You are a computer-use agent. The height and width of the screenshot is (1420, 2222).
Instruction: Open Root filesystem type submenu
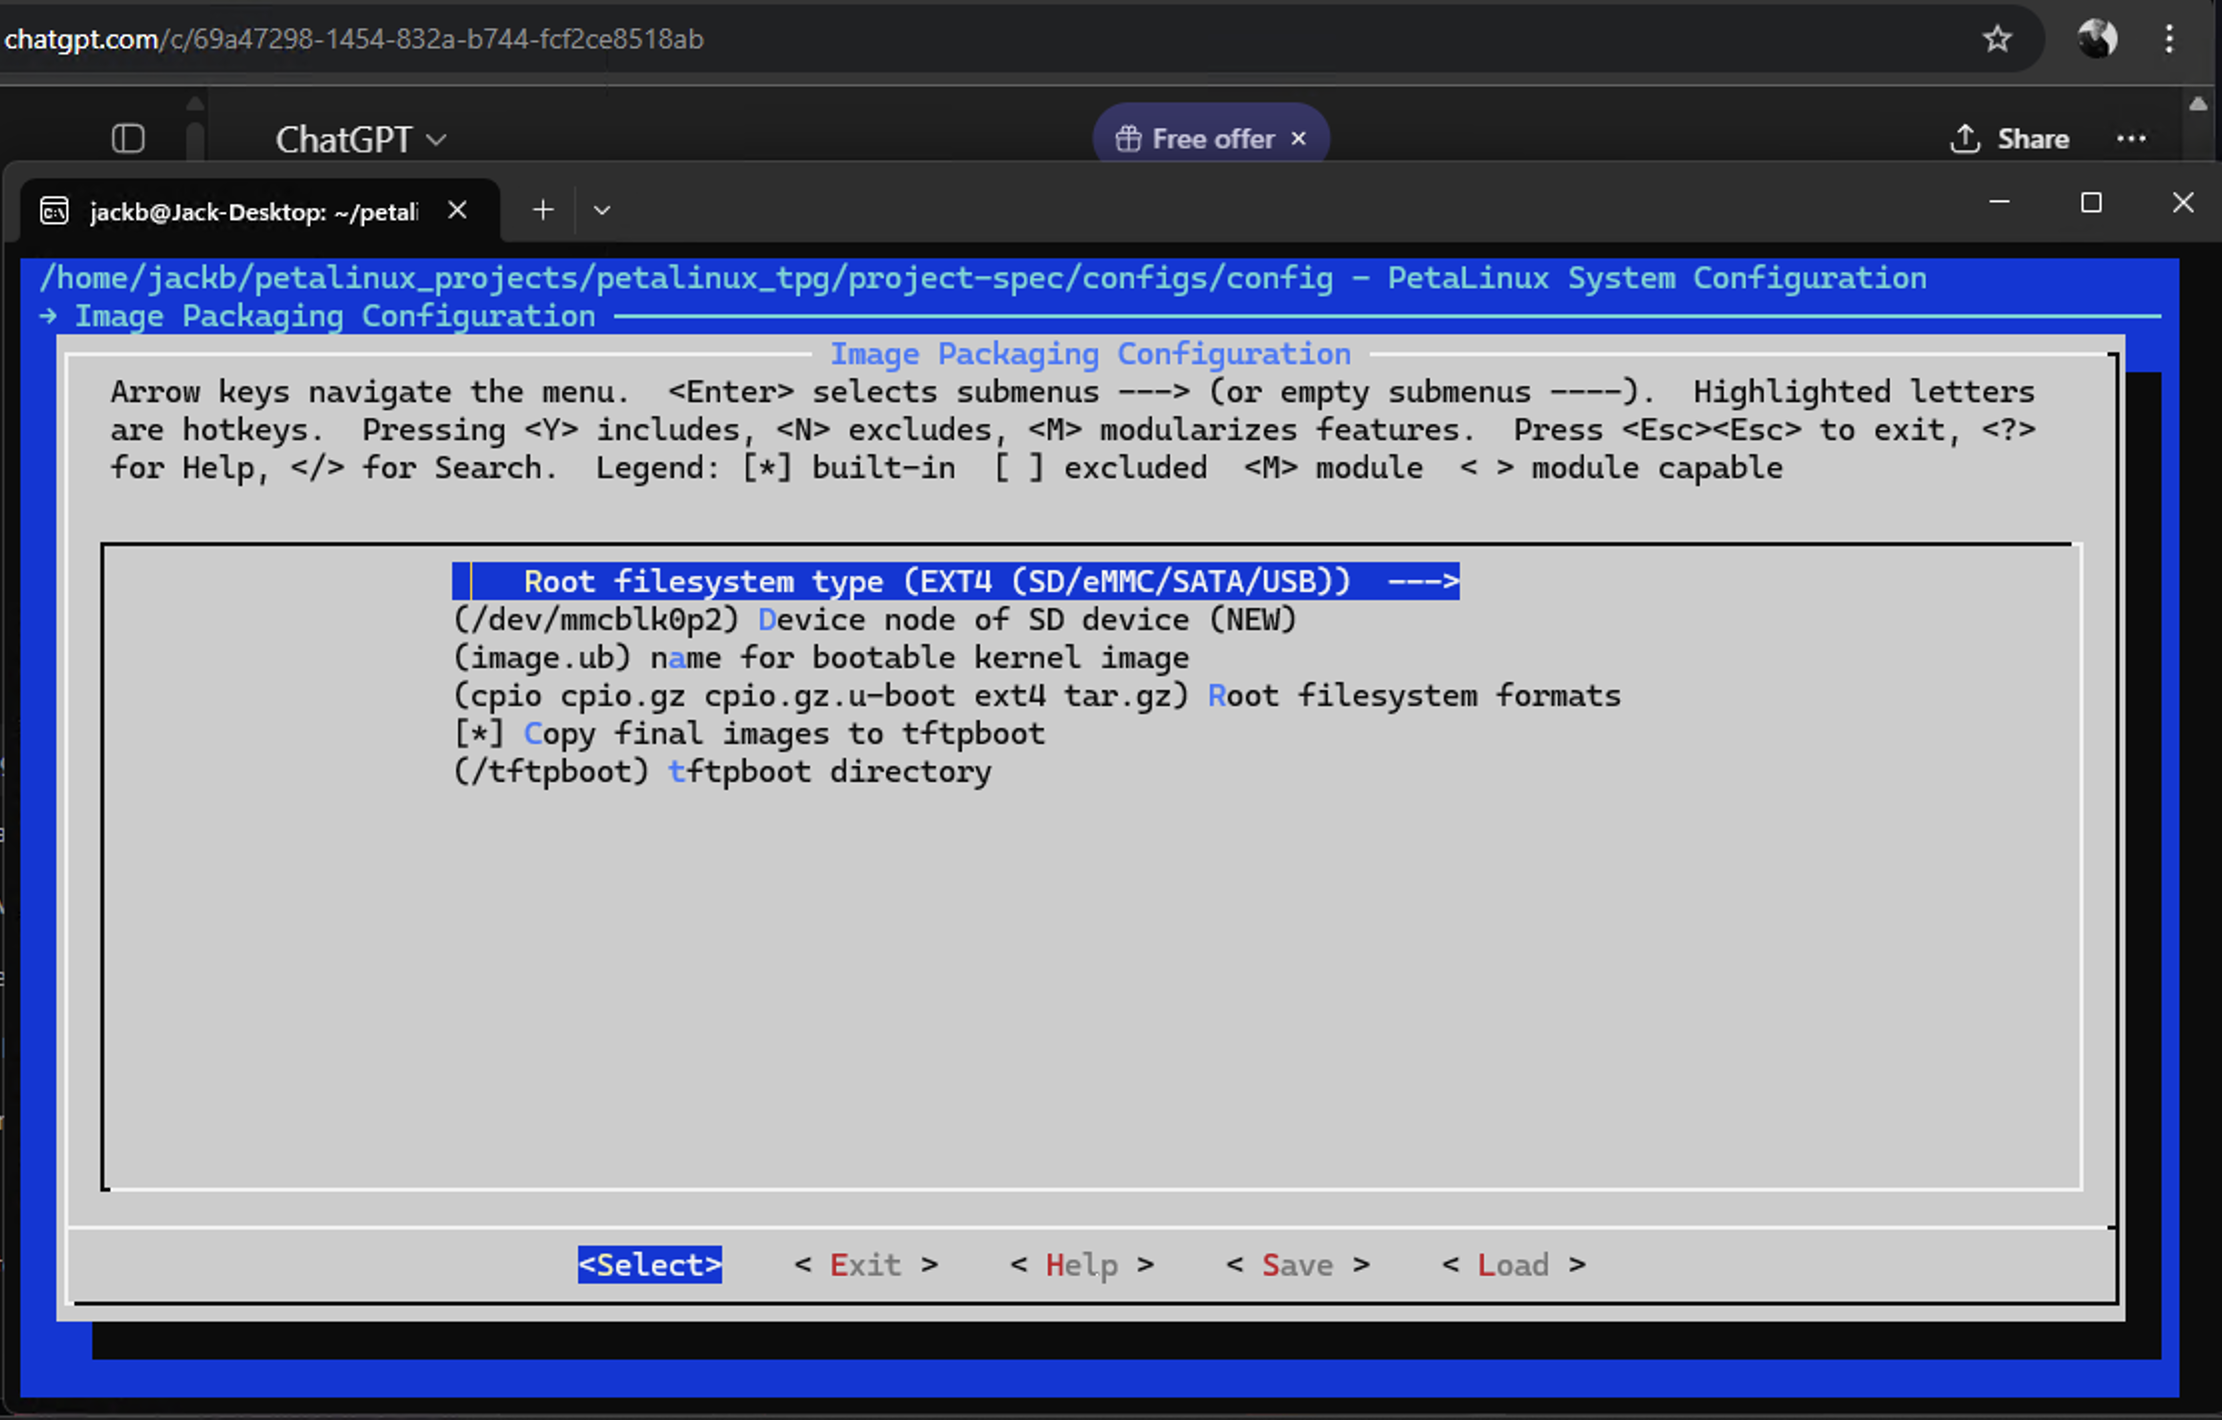tap(955, 581)
